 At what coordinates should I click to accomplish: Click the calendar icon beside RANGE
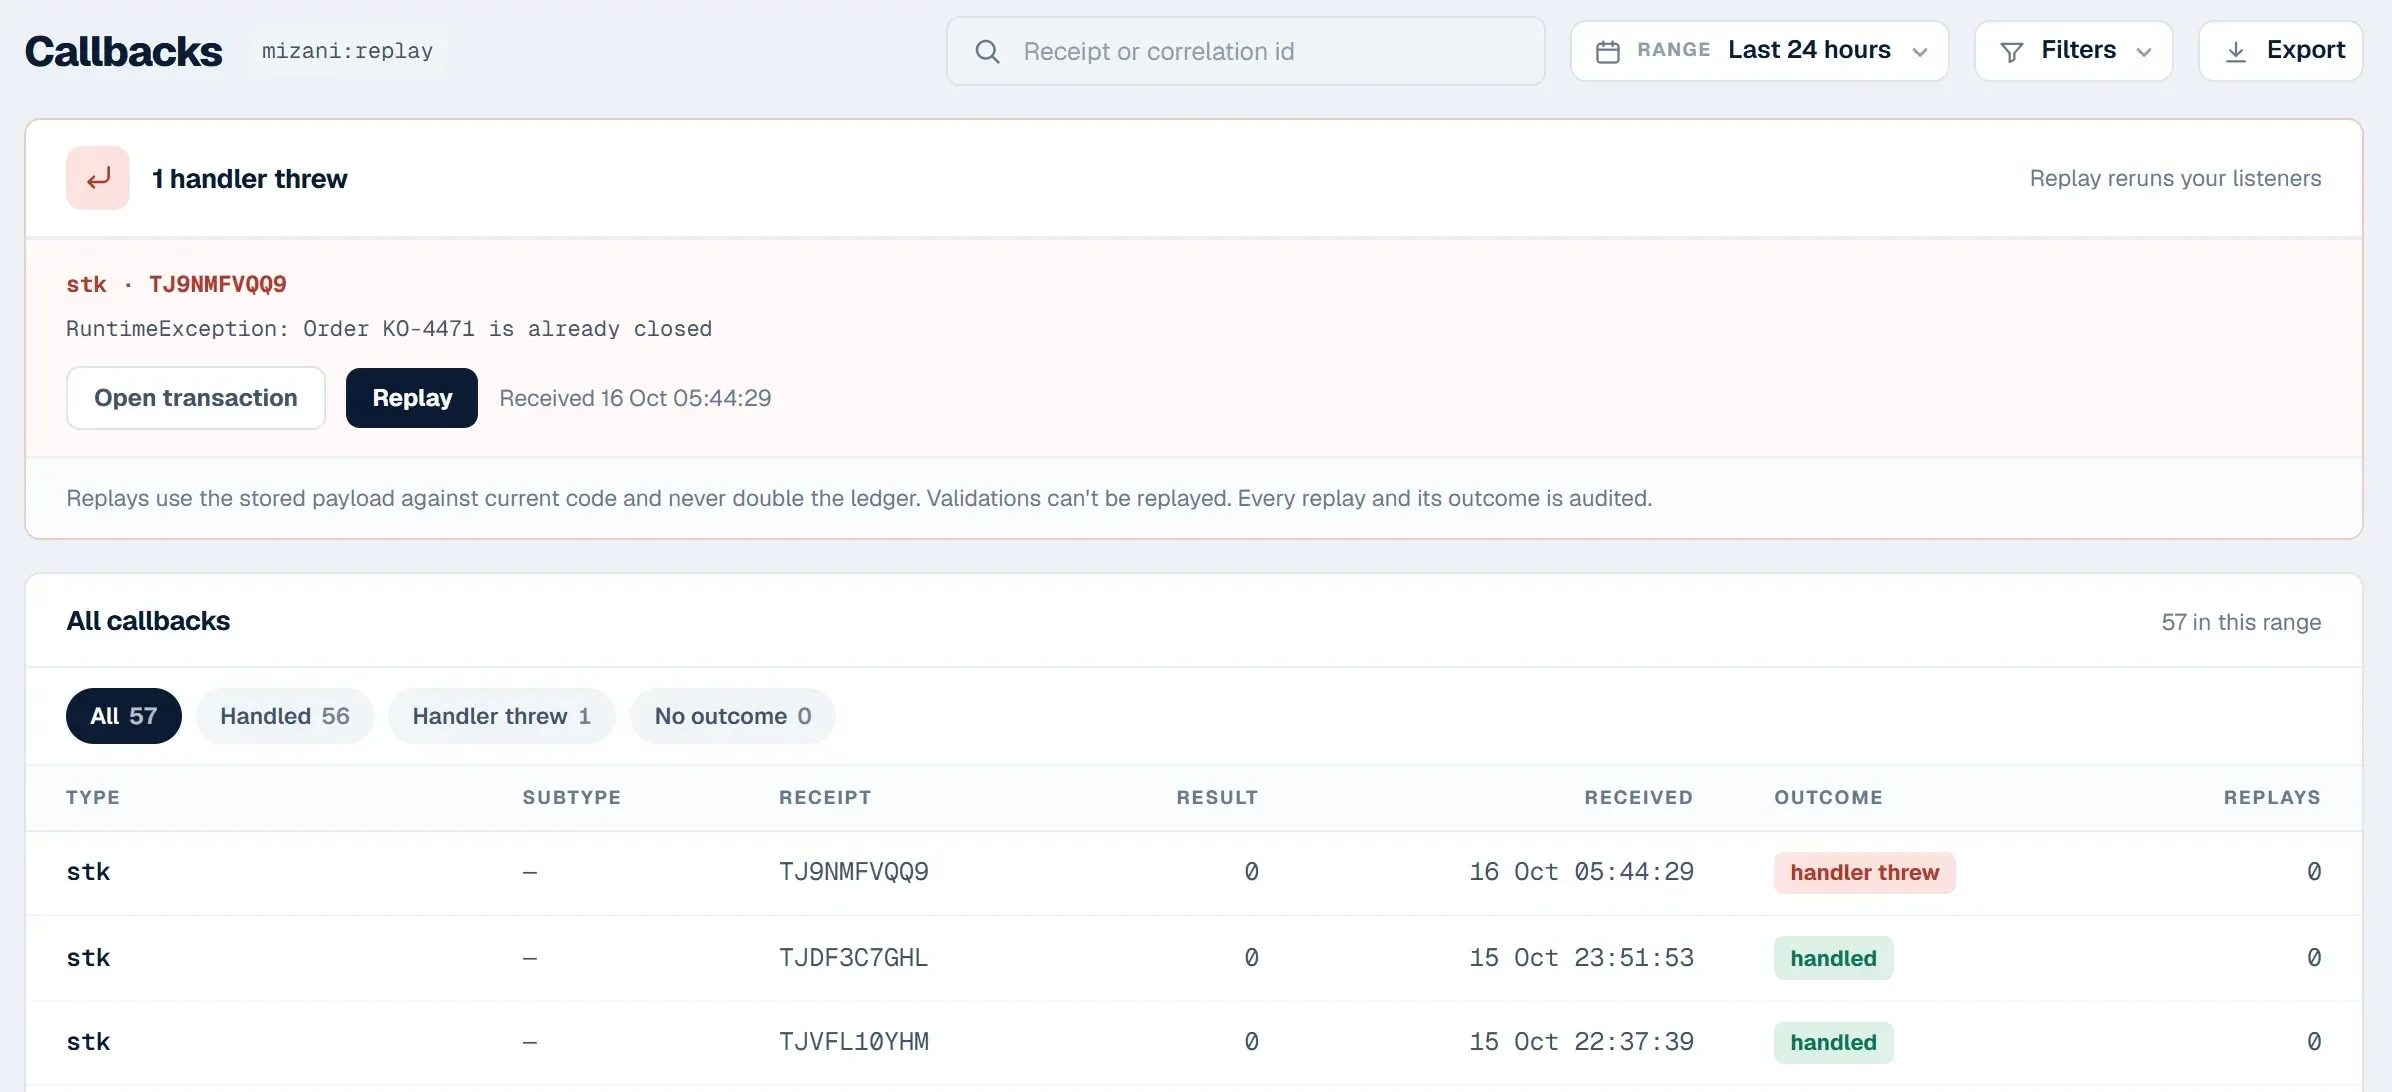(x=1608, y=51)
